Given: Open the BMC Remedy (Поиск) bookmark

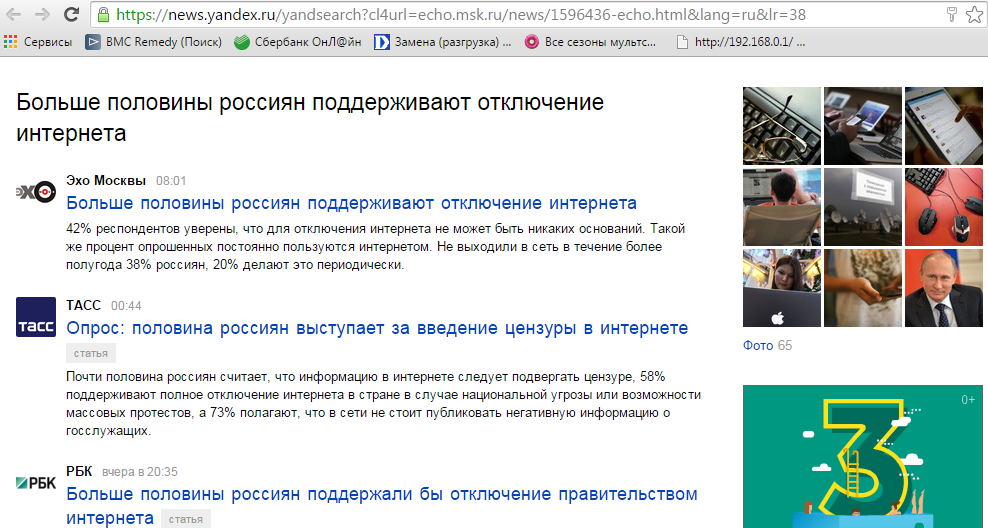Looking at the screenshot, I should tap(153, 42).
